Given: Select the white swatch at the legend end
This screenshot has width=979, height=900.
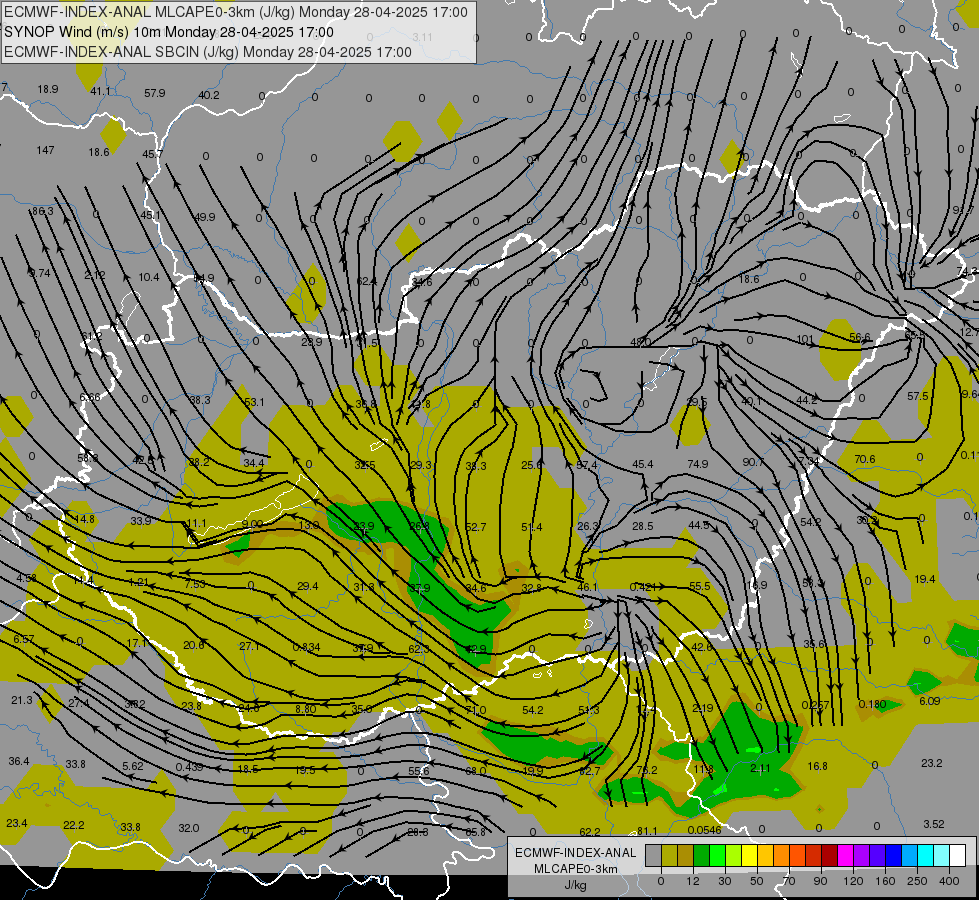Looking at the screenshot, I should 958,855.
